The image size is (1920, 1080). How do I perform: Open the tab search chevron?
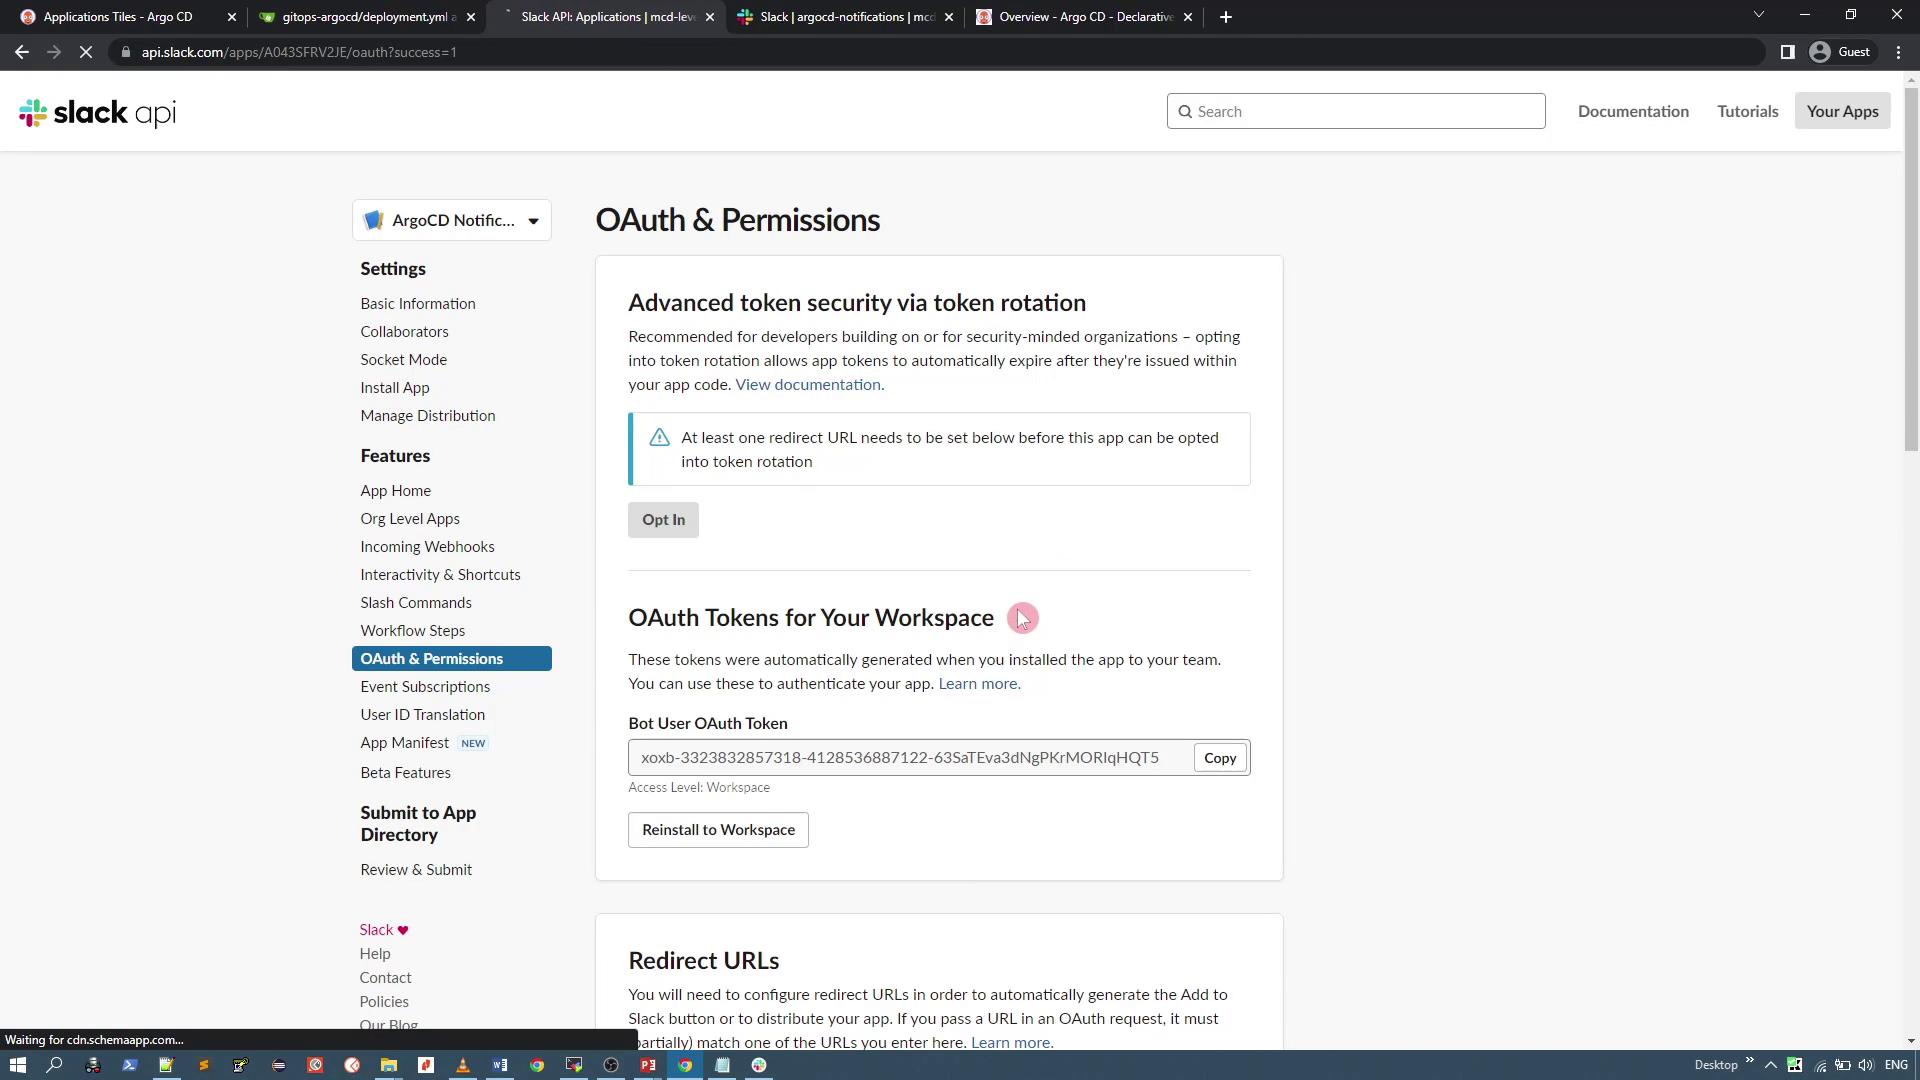(x=1758, y=15)
